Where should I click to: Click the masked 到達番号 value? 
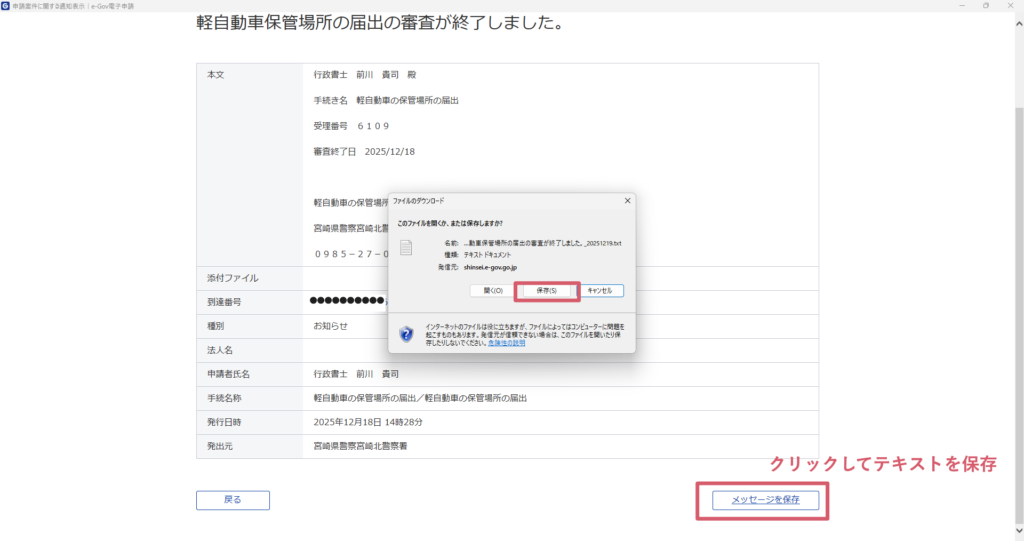346,301
